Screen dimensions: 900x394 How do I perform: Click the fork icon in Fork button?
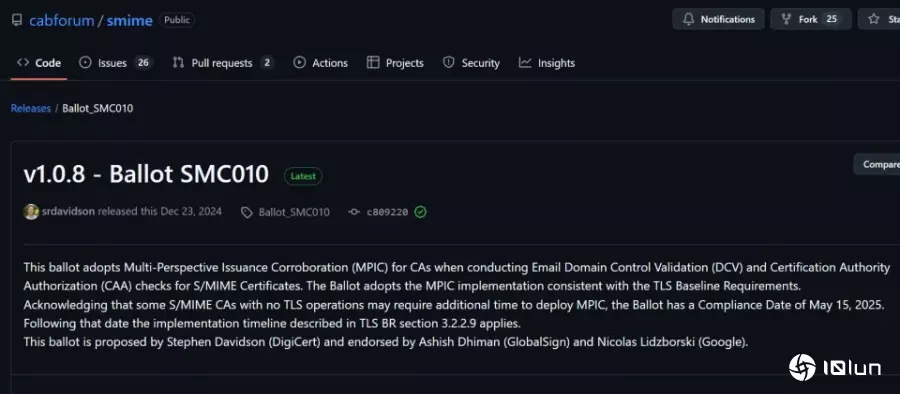[x=786, y=20]
